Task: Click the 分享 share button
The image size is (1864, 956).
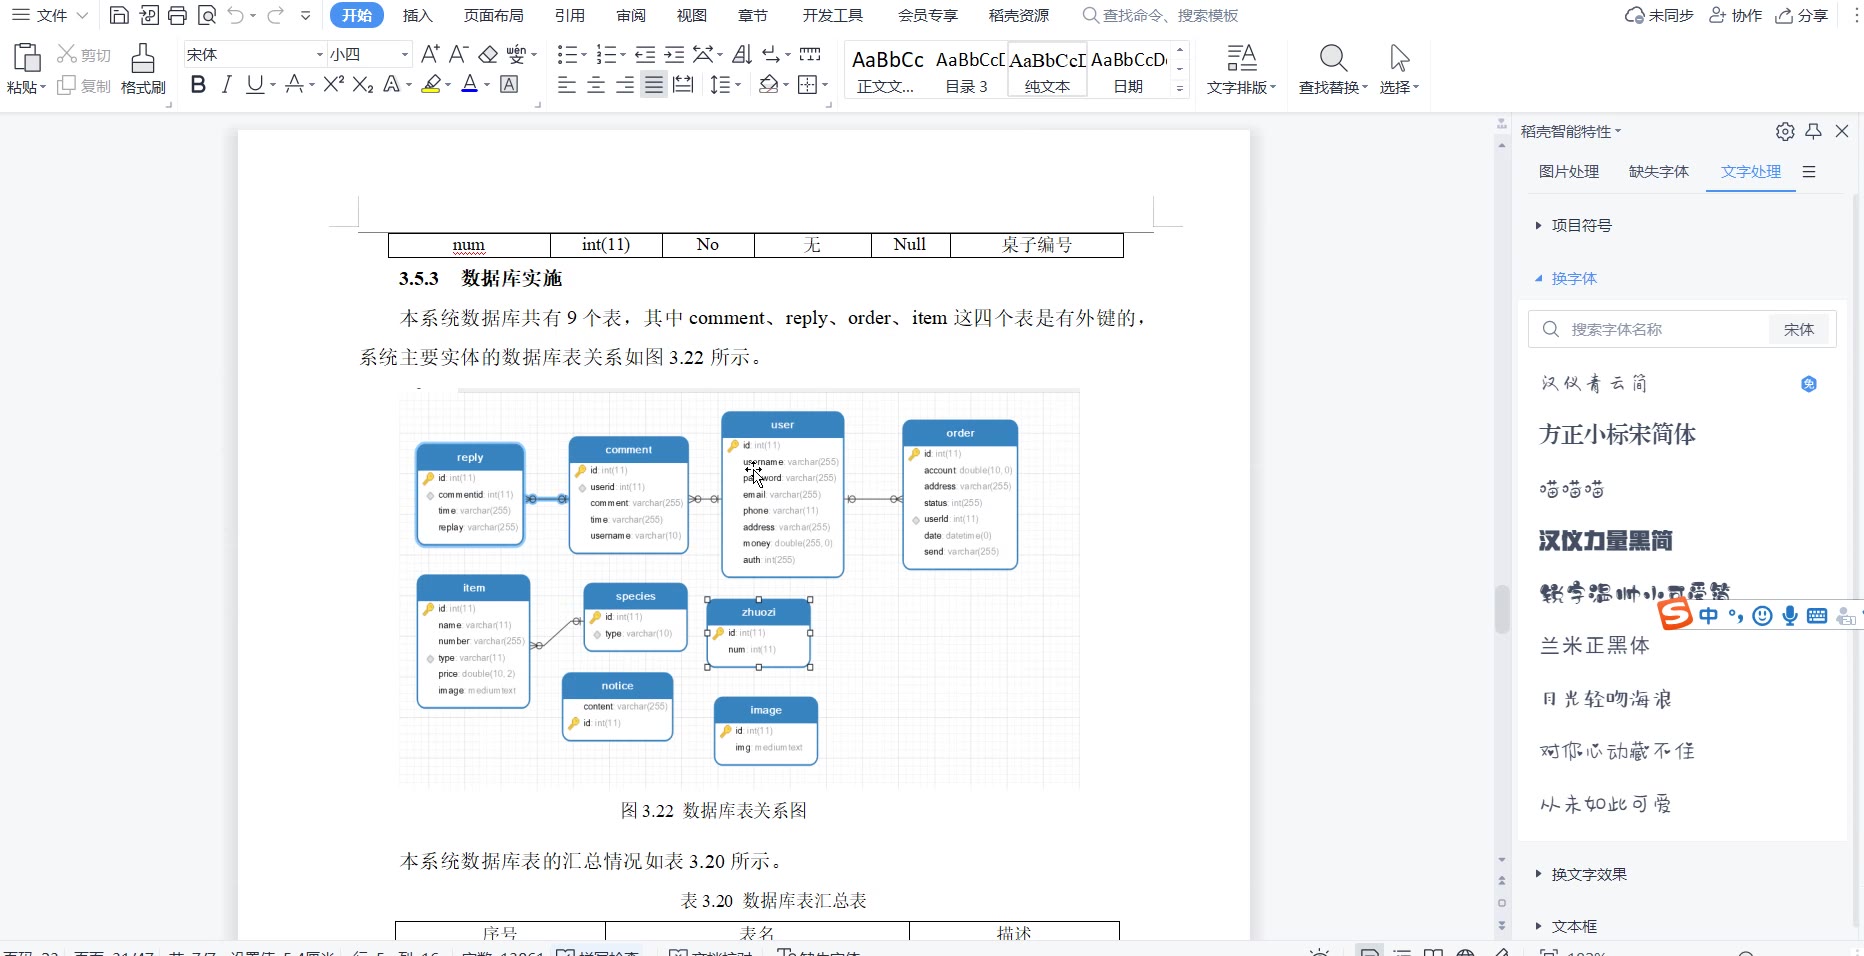Action: 1802,15
